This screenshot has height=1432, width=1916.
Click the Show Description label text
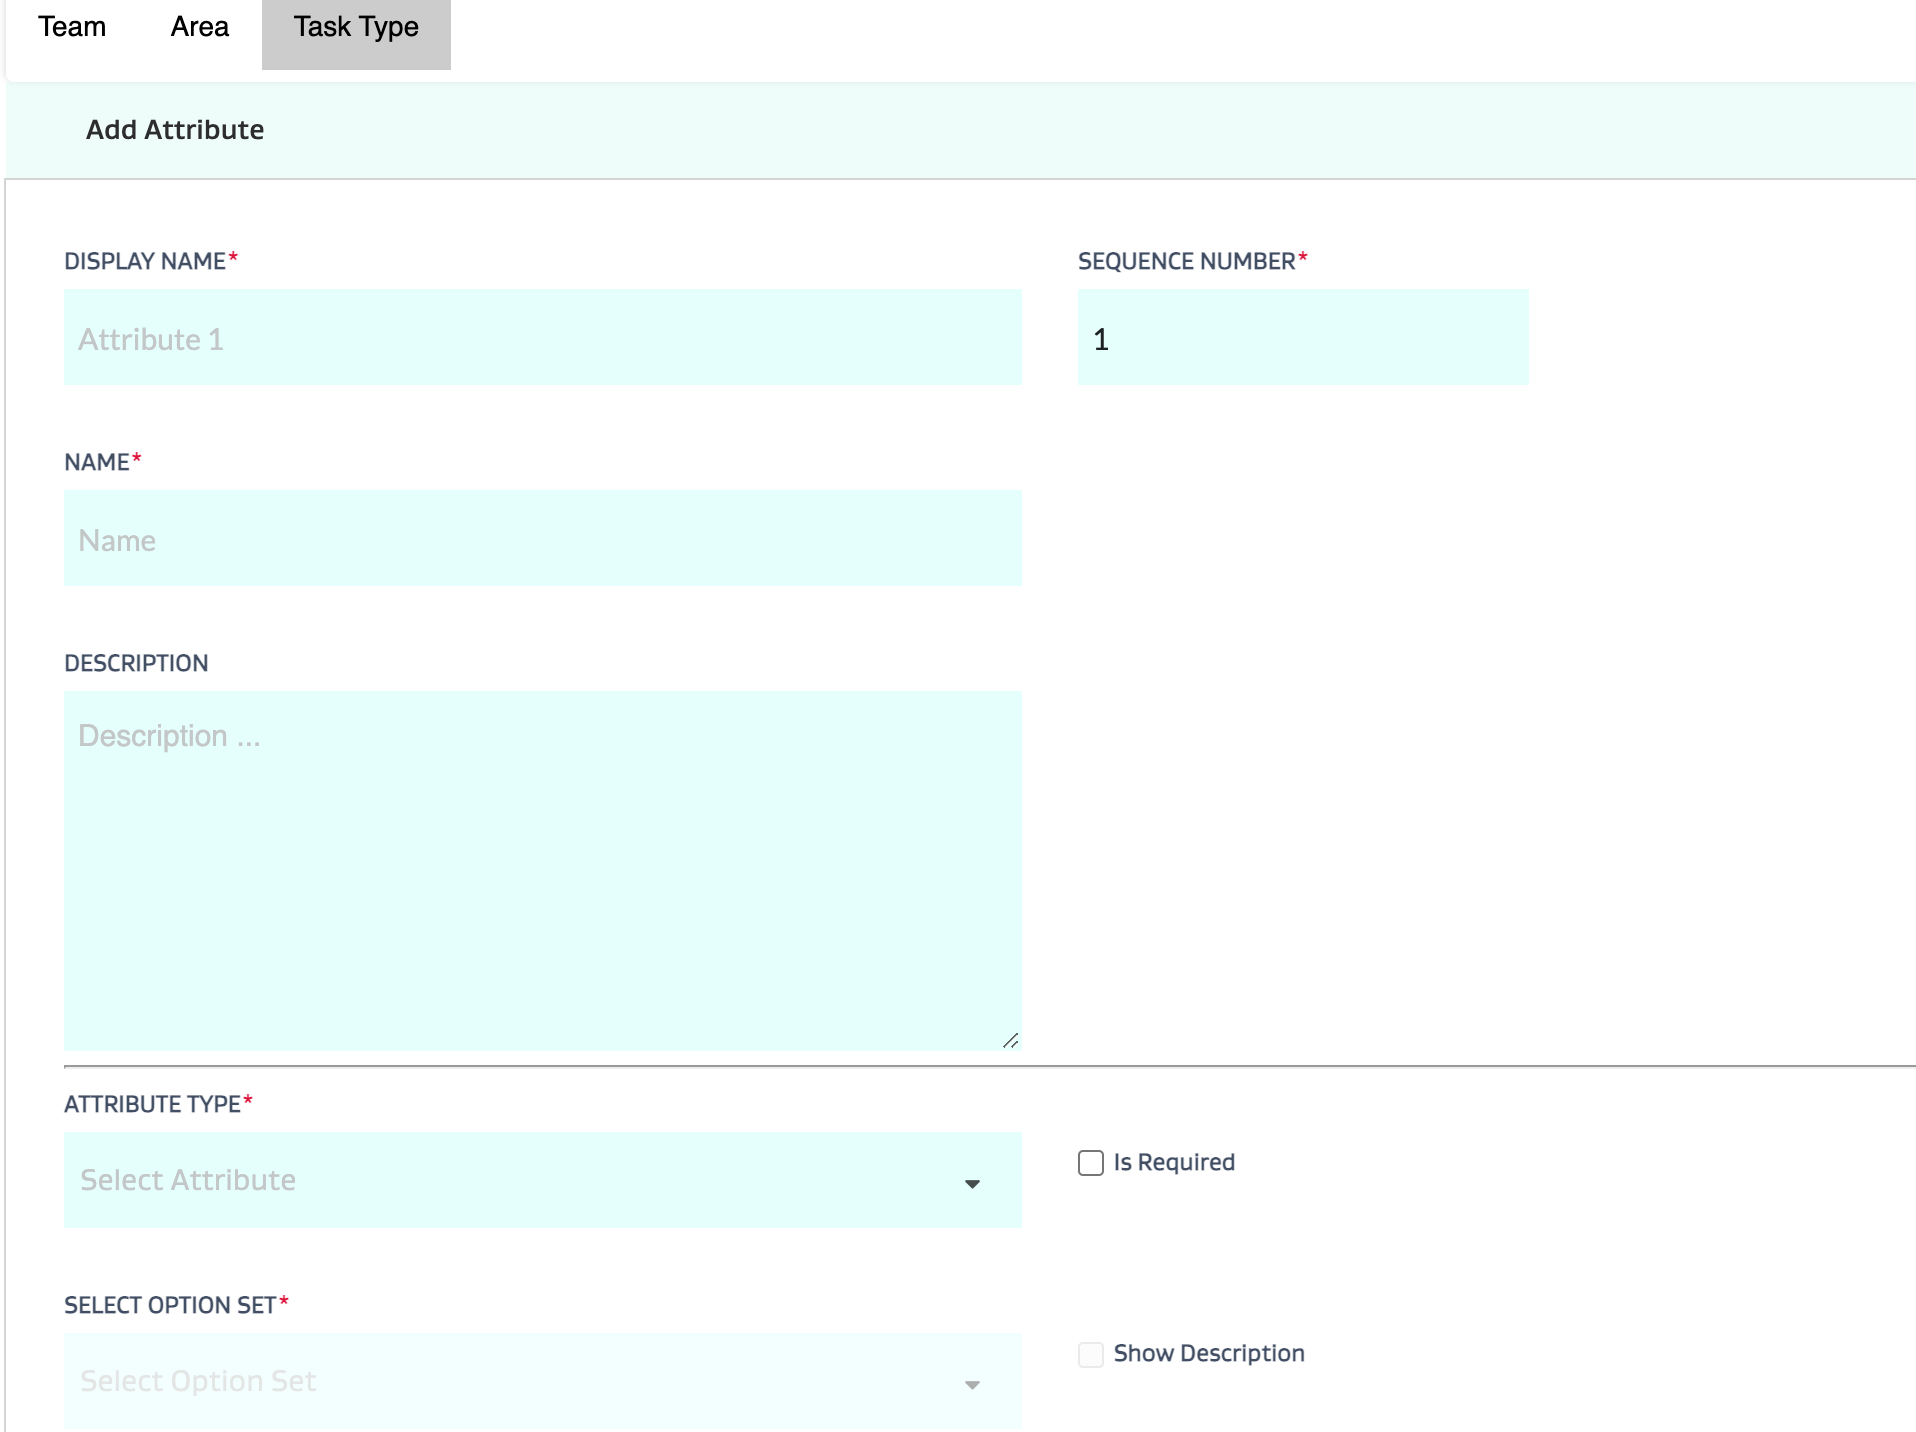pyautogui.click(x=1209, y=1354)
